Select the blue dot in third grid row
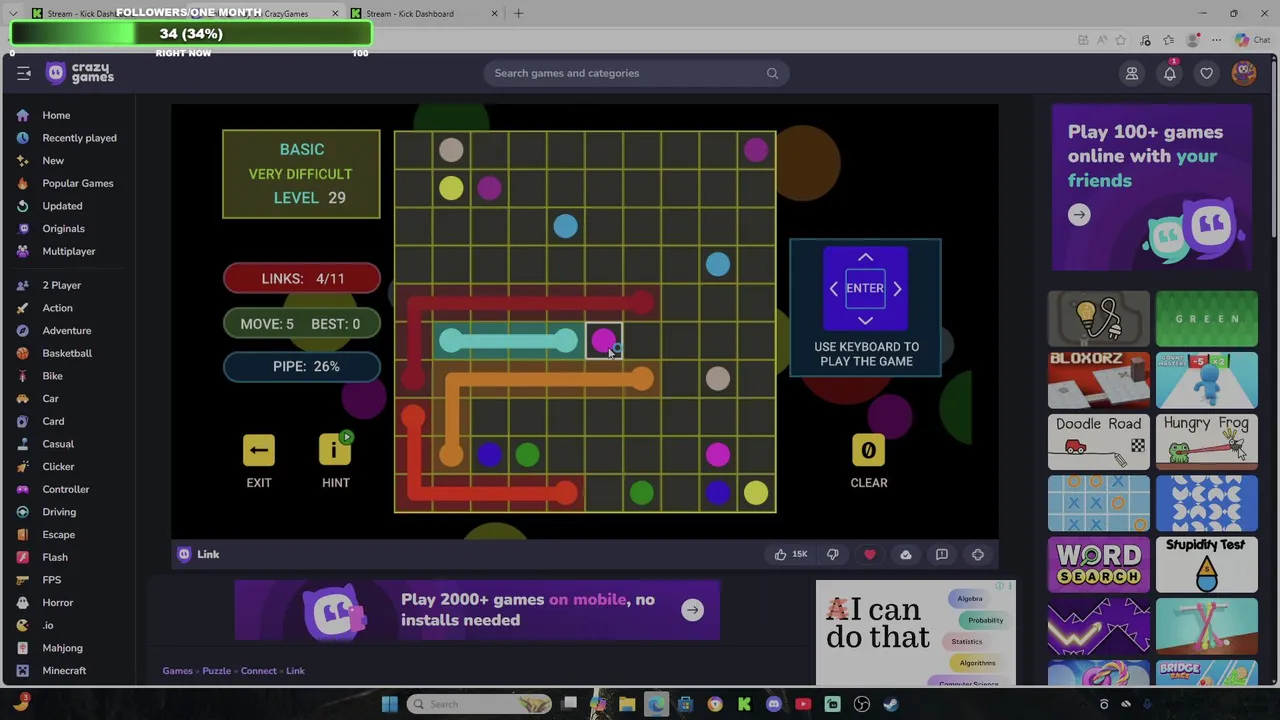Viewport: 1280px width, 720px height. (x=565, y=226)
